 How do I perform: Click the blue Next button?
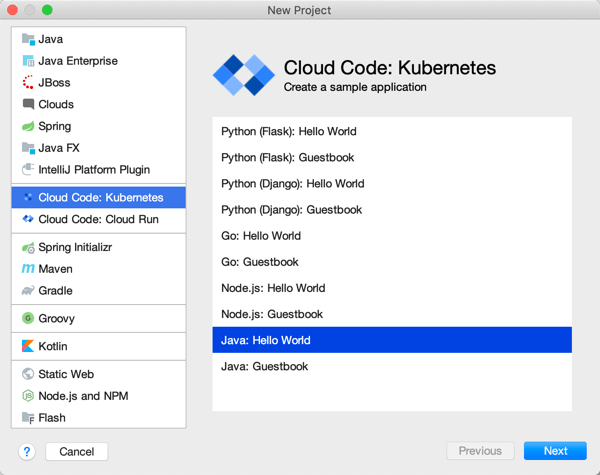555,451
